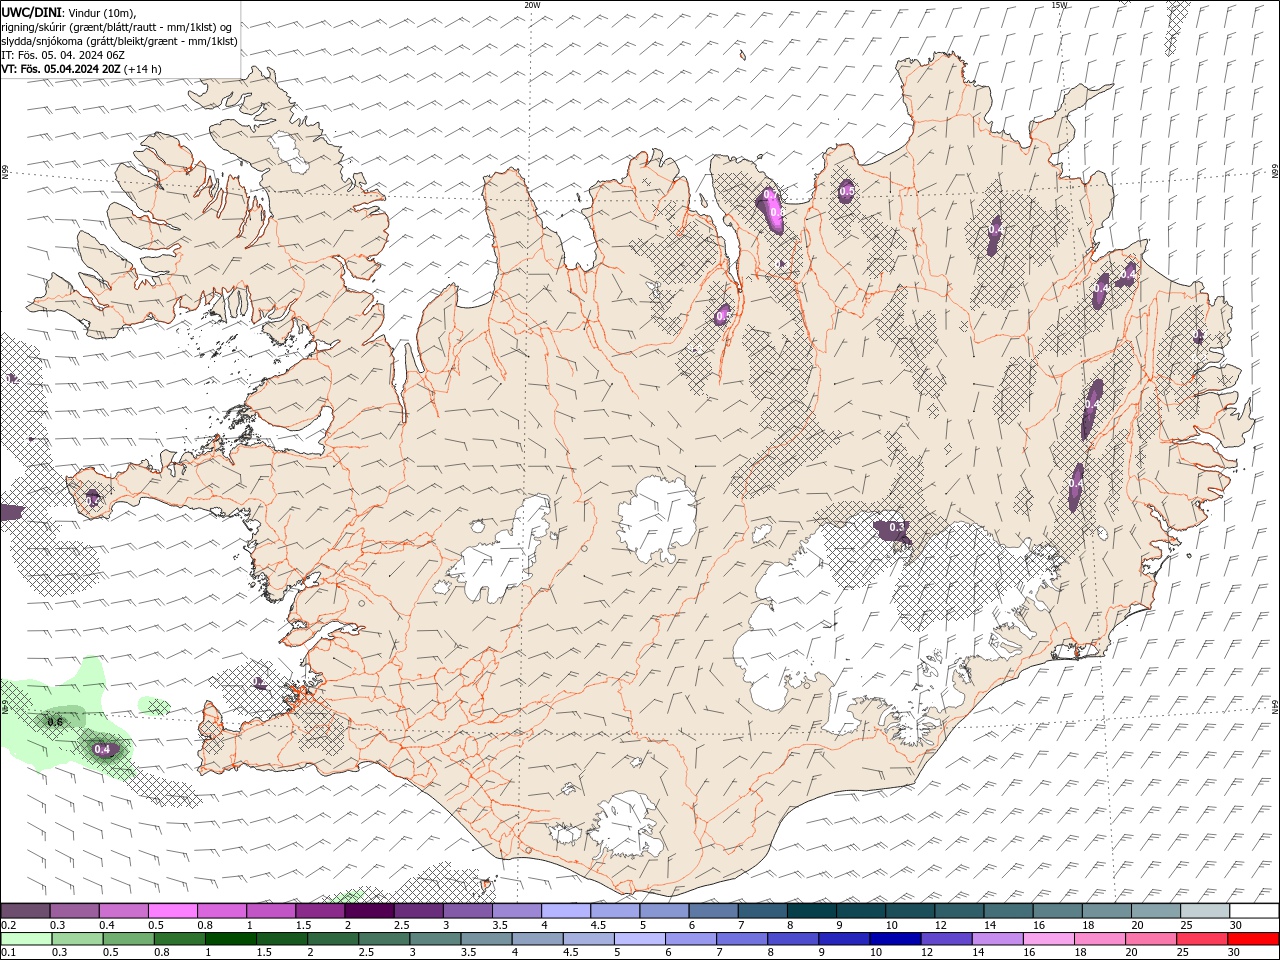This screenshot has height=960, width=1280.
Task: Click the 1 darkest green swatch in the lower rain bar
Action: [x=230, y=939]
